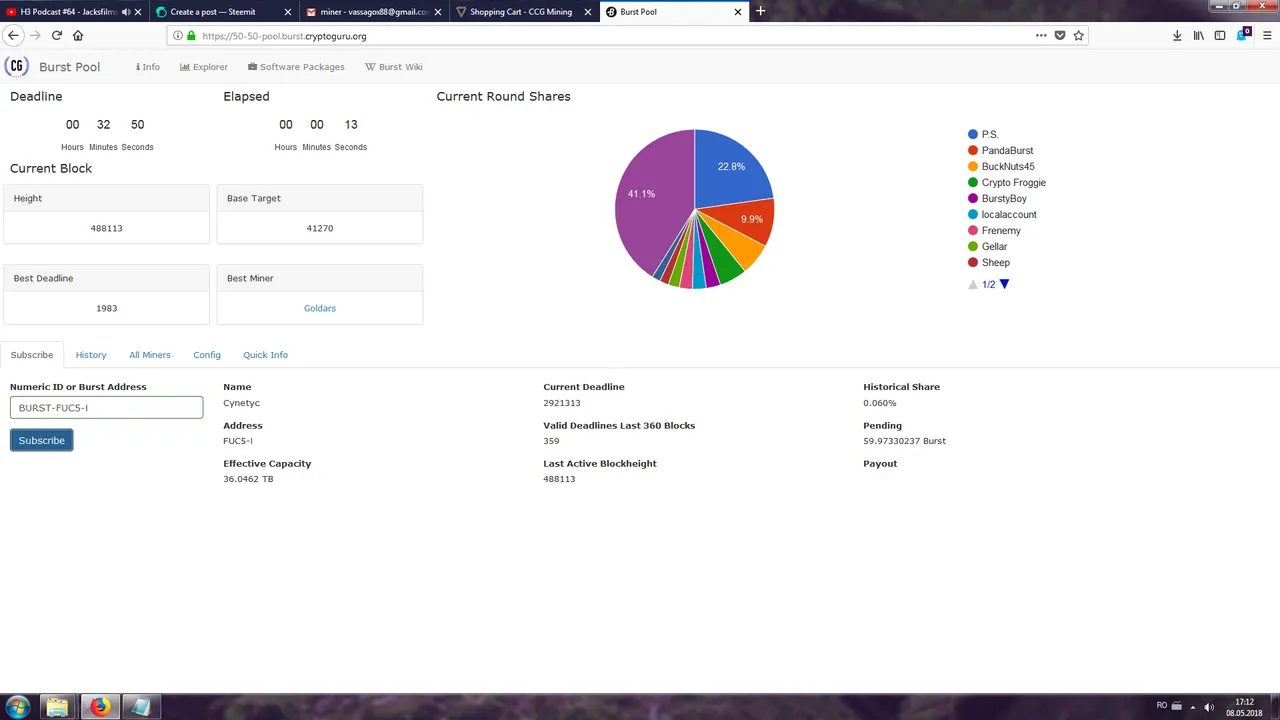Reload the page with the refresh icon
This screenshot has width=1280, height=720.
click(x=57, y=35)
